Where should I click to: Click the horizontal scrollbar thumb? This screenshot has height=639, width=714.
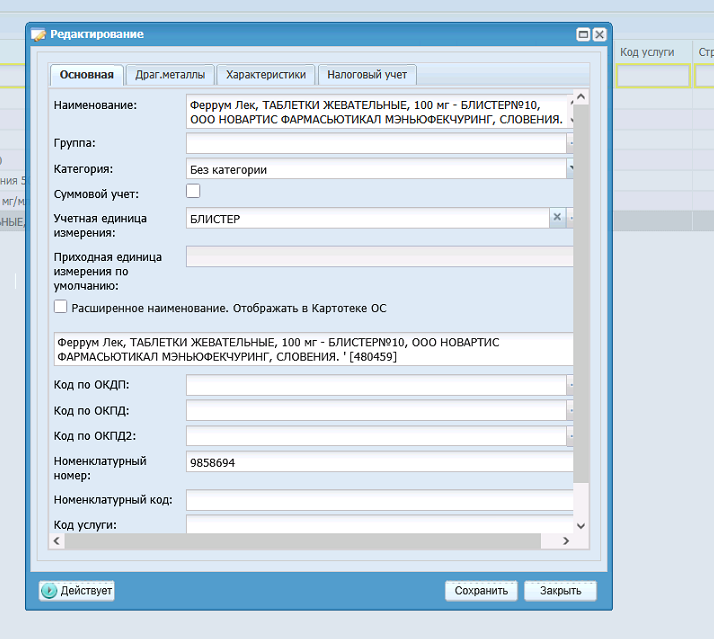[303, 541]
